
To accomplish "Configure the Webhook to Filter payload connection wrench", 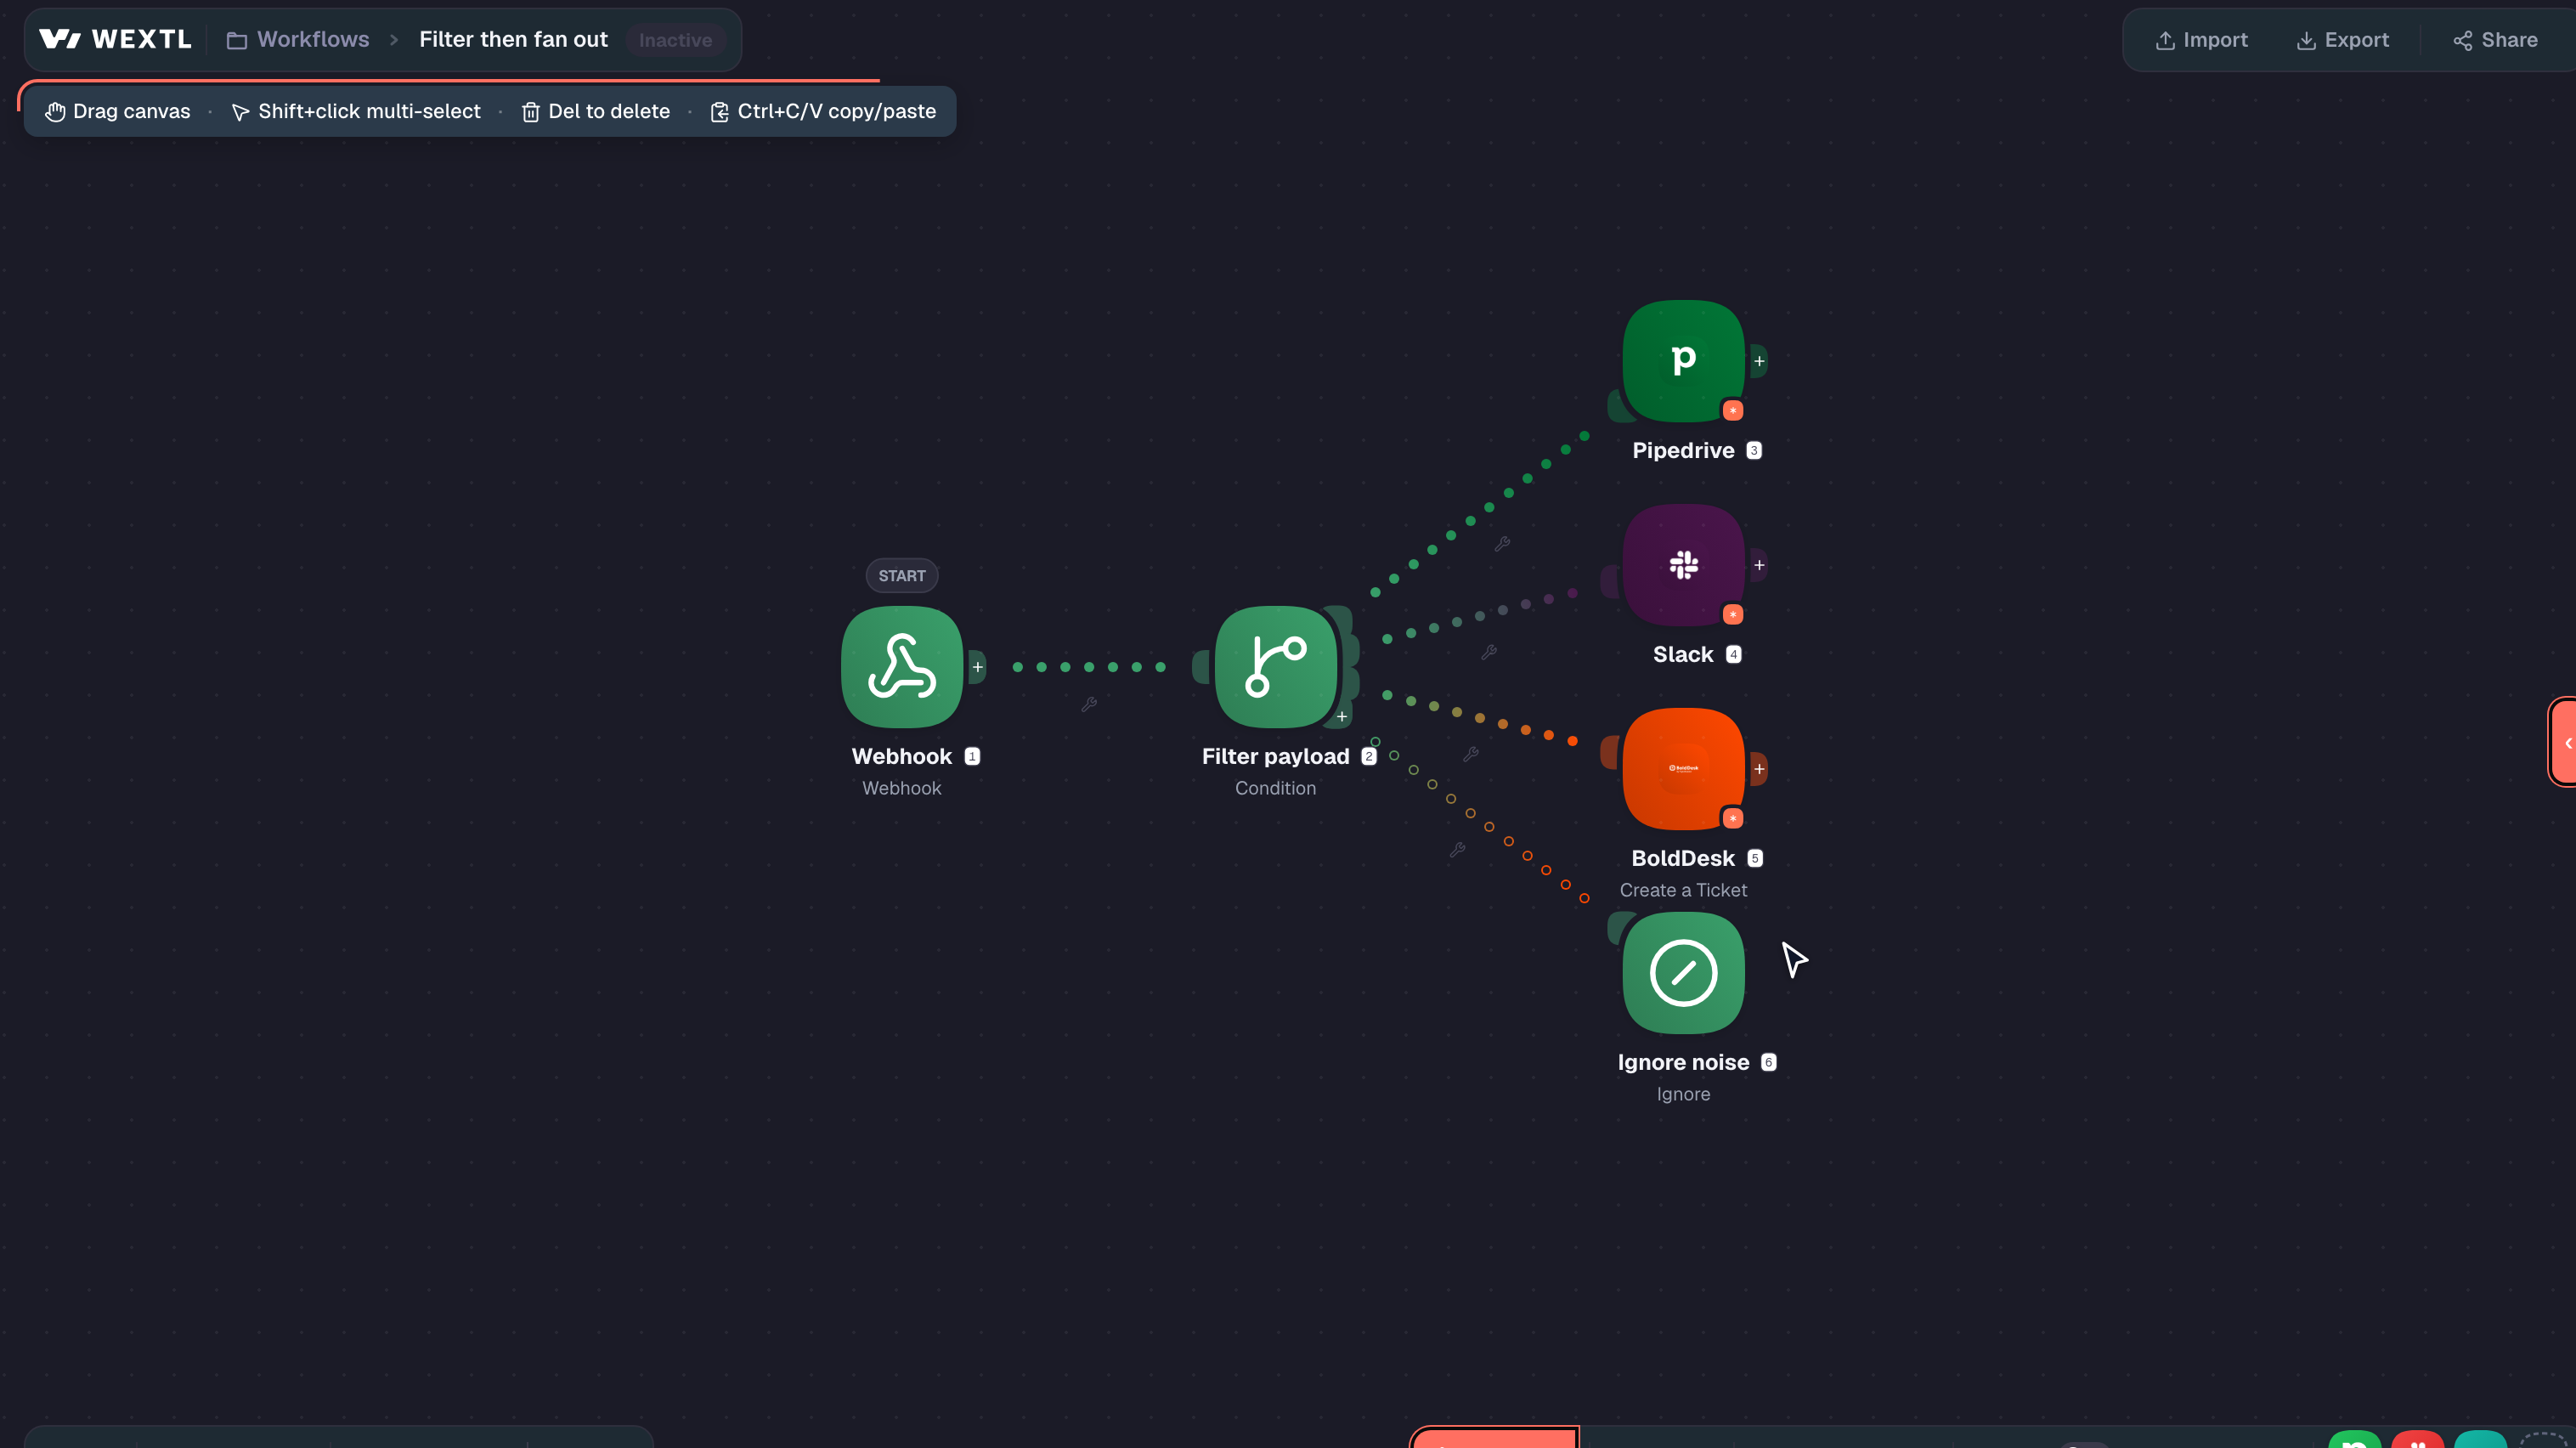I will (x=1089, y=704).
